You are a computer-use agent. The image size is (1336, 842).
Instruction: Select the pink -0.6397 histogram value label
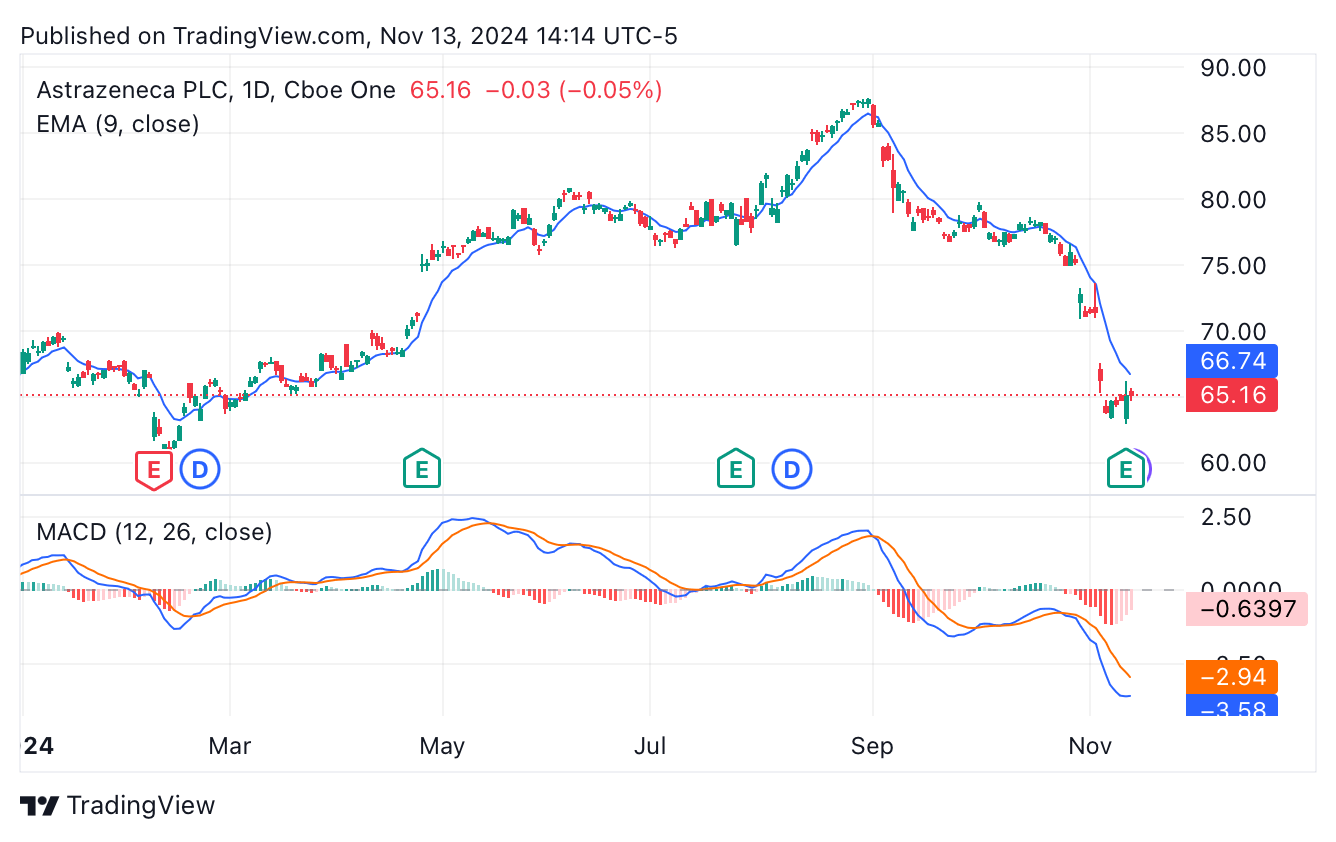(1232, 608)
